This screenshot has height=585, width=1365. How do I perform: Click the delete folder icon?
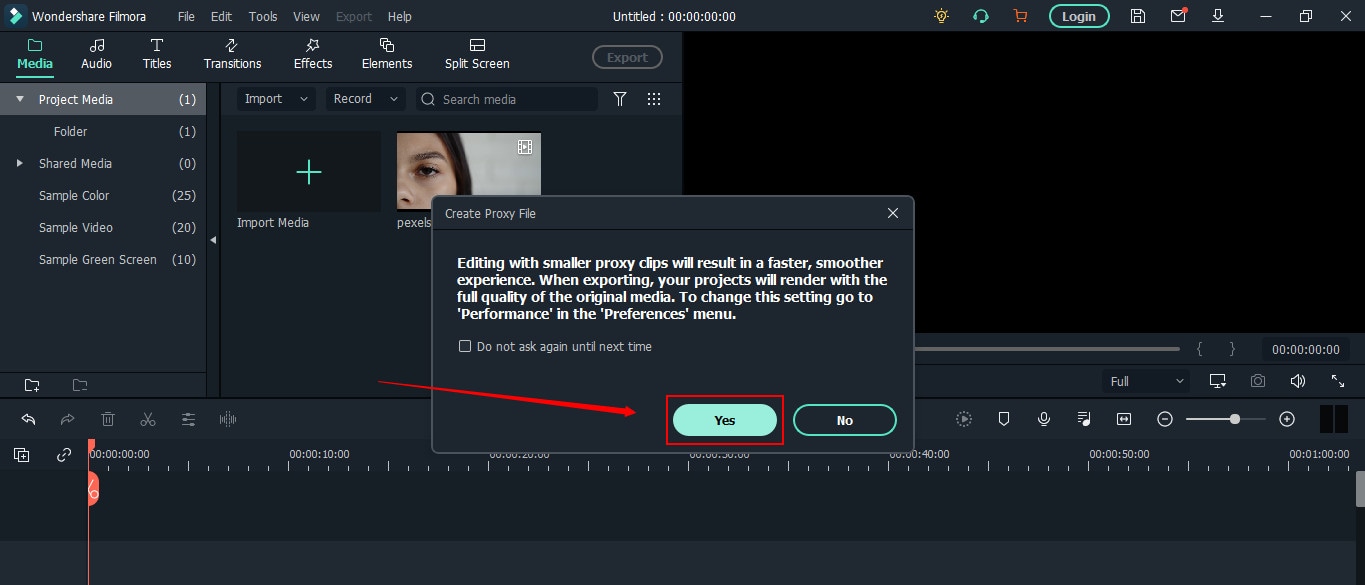coord(80,385)
